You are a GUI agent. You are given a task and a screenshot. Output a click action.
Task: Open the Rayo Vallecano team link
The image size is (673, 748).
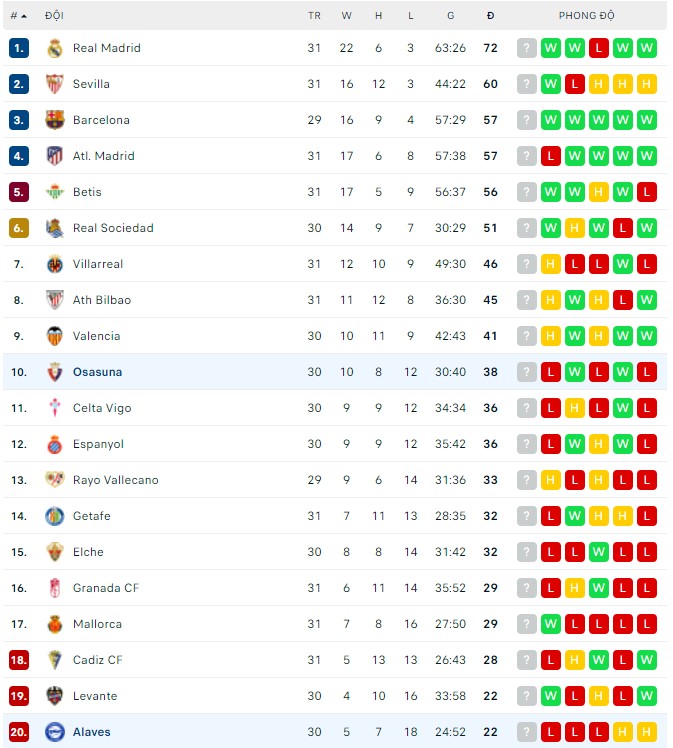pyautogui.click(x=115, y=480)
